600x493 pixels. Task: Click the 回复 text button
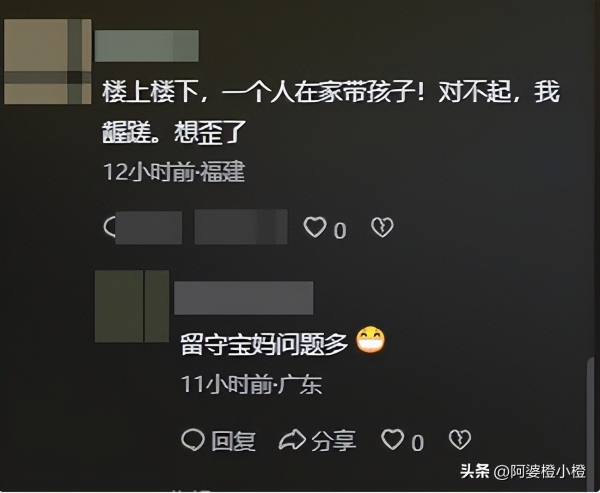[233, 441]
